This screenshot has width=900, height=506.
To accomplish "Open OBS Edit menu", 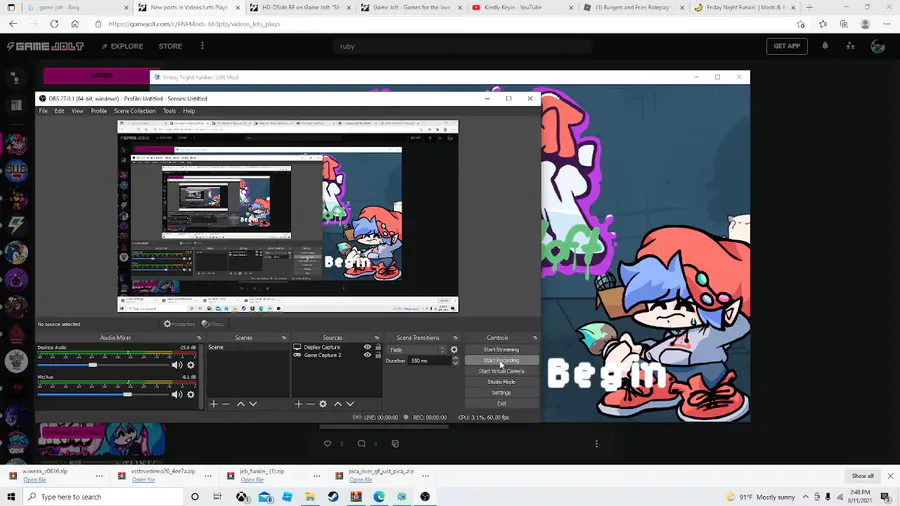I will 59,111.
